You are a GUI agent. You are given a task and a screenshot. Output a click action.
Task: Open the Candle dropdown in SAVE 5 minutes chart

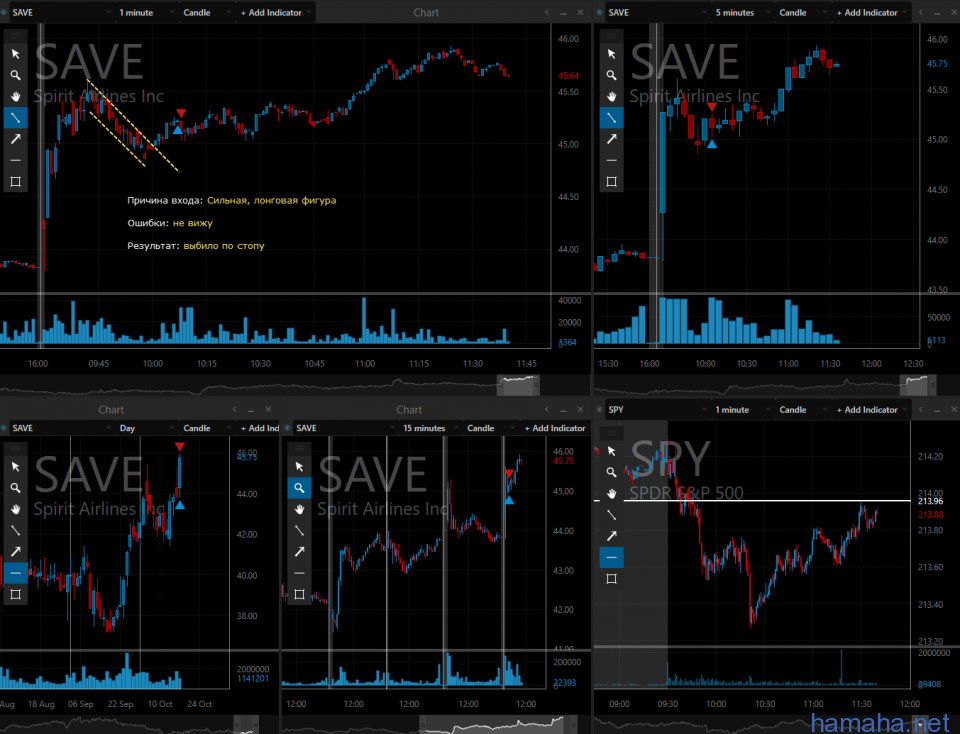(x=802, y=12)
